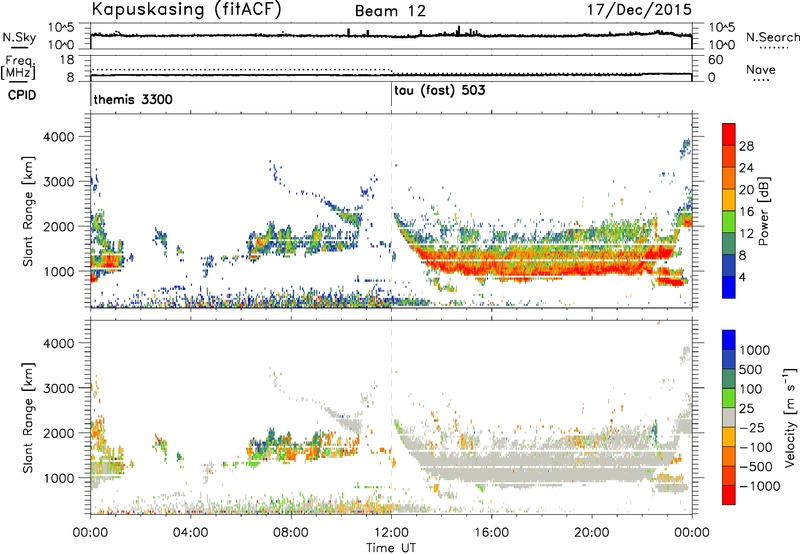Screen dimensions: 800x554
Task: Click the 60 Nave axis tick label
Action: coord(716,60)
